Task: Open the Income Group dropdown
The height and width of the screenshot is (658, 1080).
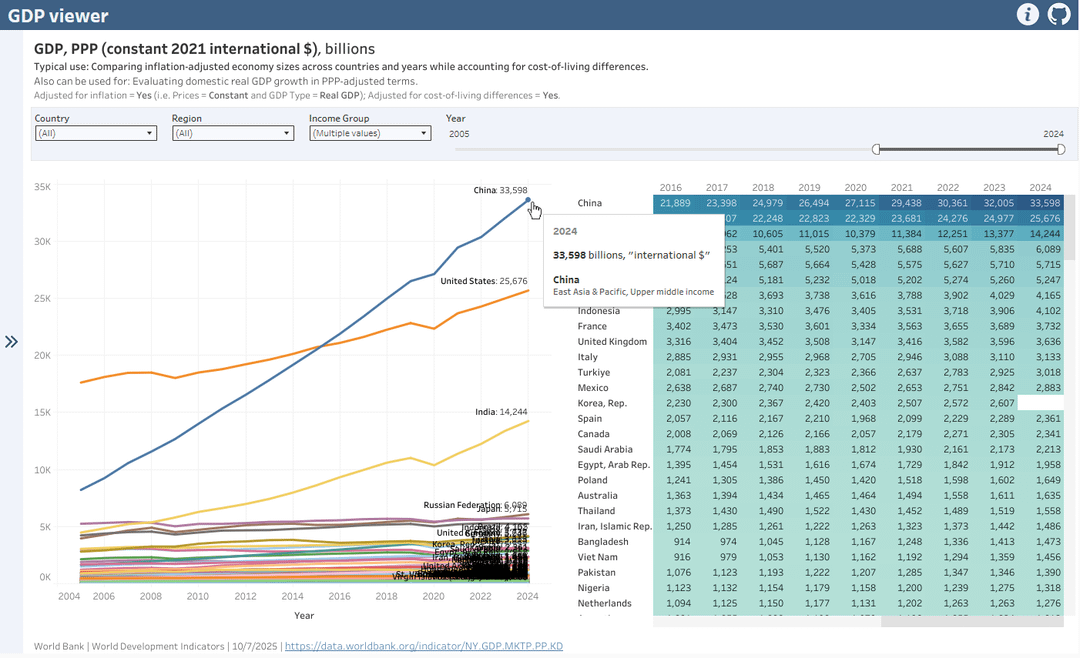Action: coord(369,133)
